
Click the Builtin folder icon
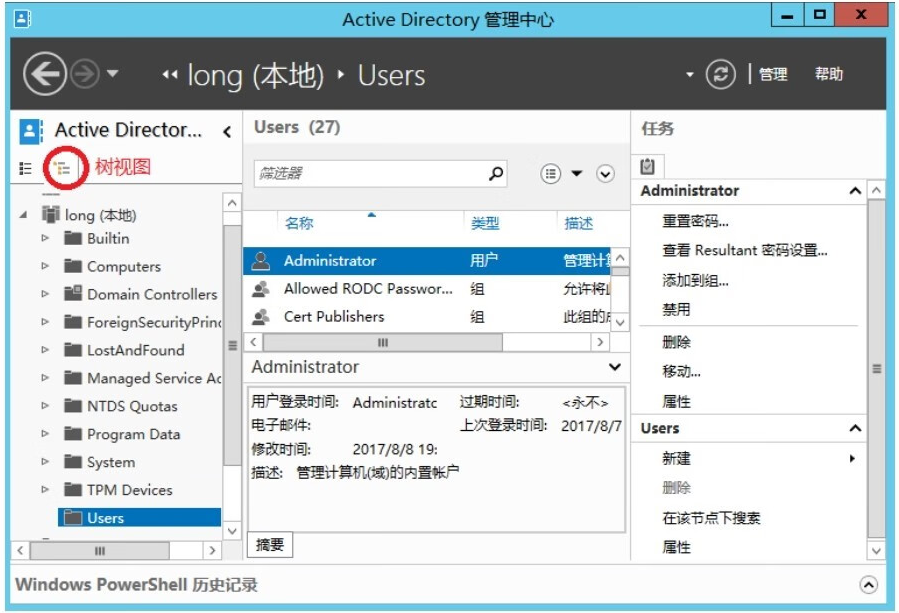[73, 237]
